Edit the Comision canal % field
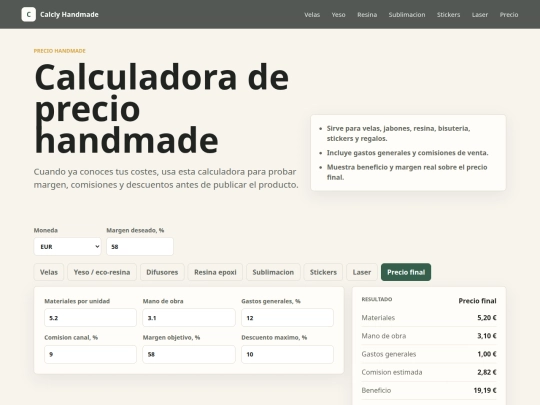Screen dimensions: 540x405 coord(91,354)
